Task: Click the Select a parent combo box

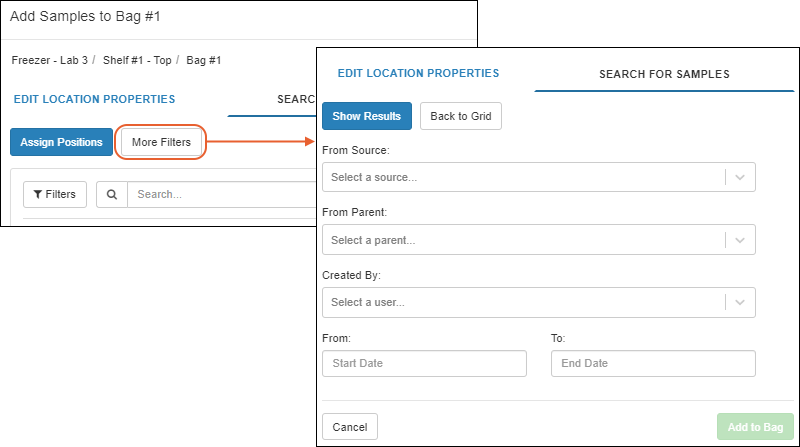Action: tap(539, 240)
